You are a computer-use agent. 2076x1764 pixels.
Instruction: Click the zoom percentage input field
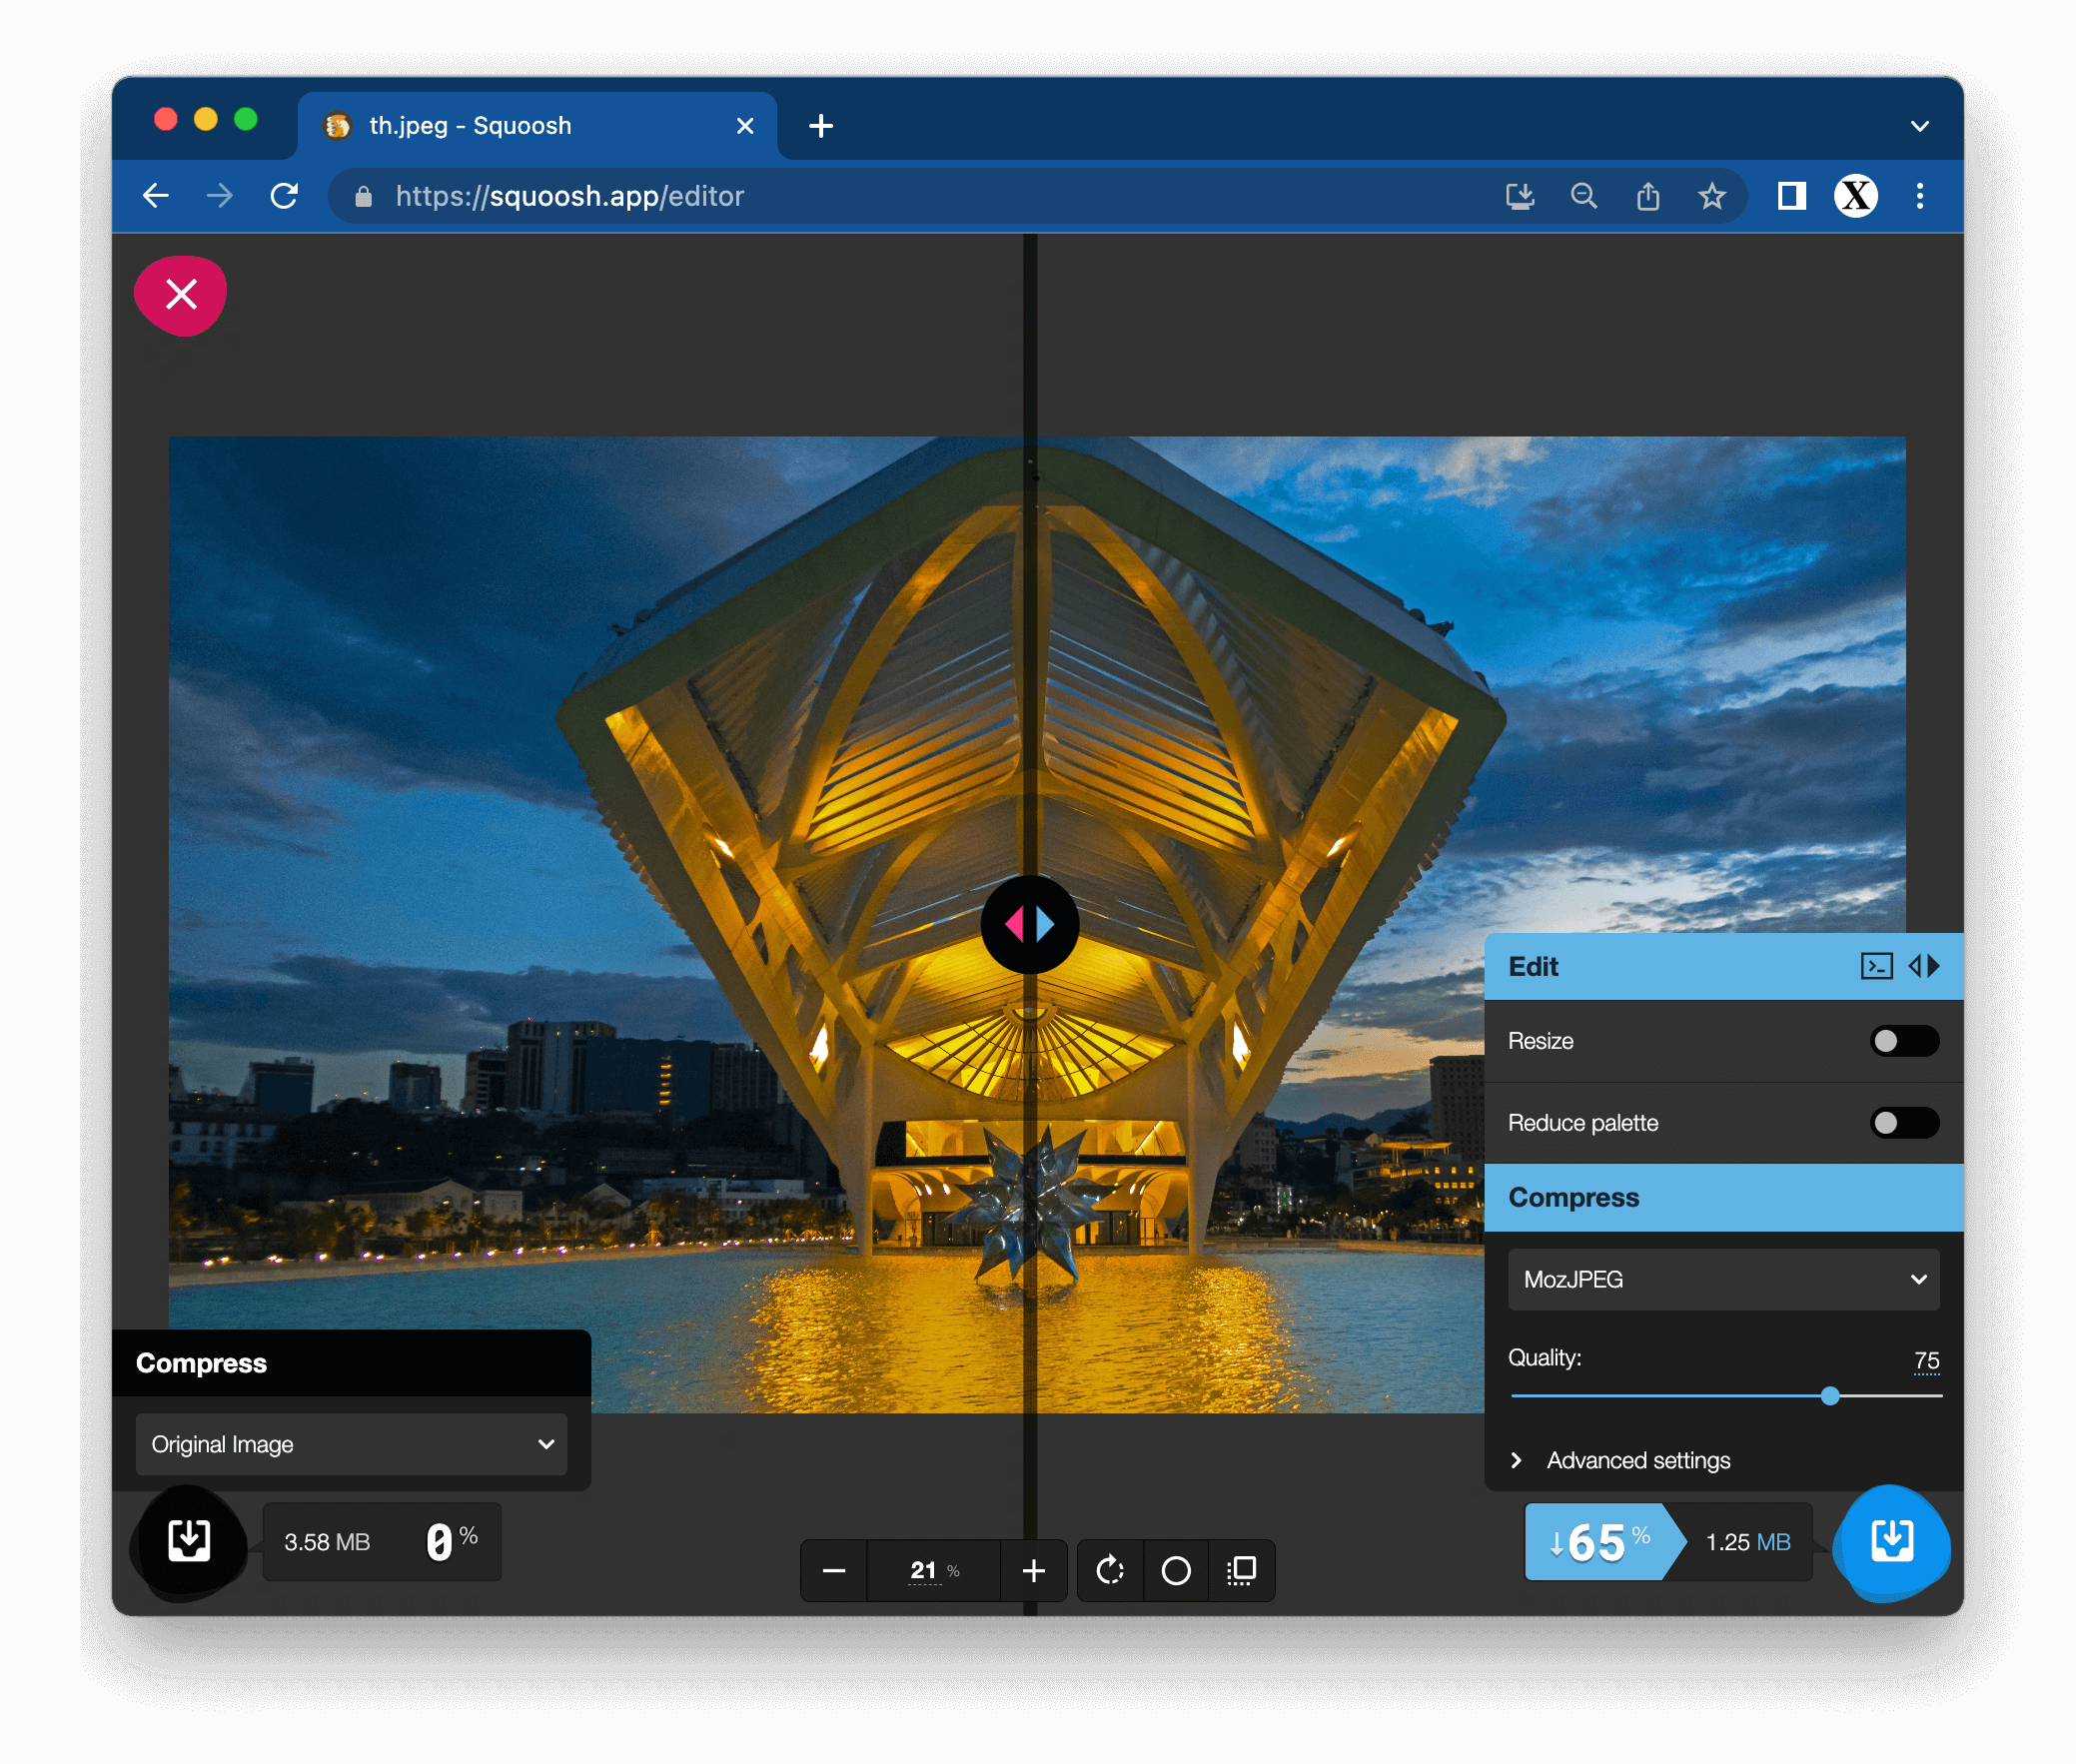pyautogui.click(x=926, y=1571)
